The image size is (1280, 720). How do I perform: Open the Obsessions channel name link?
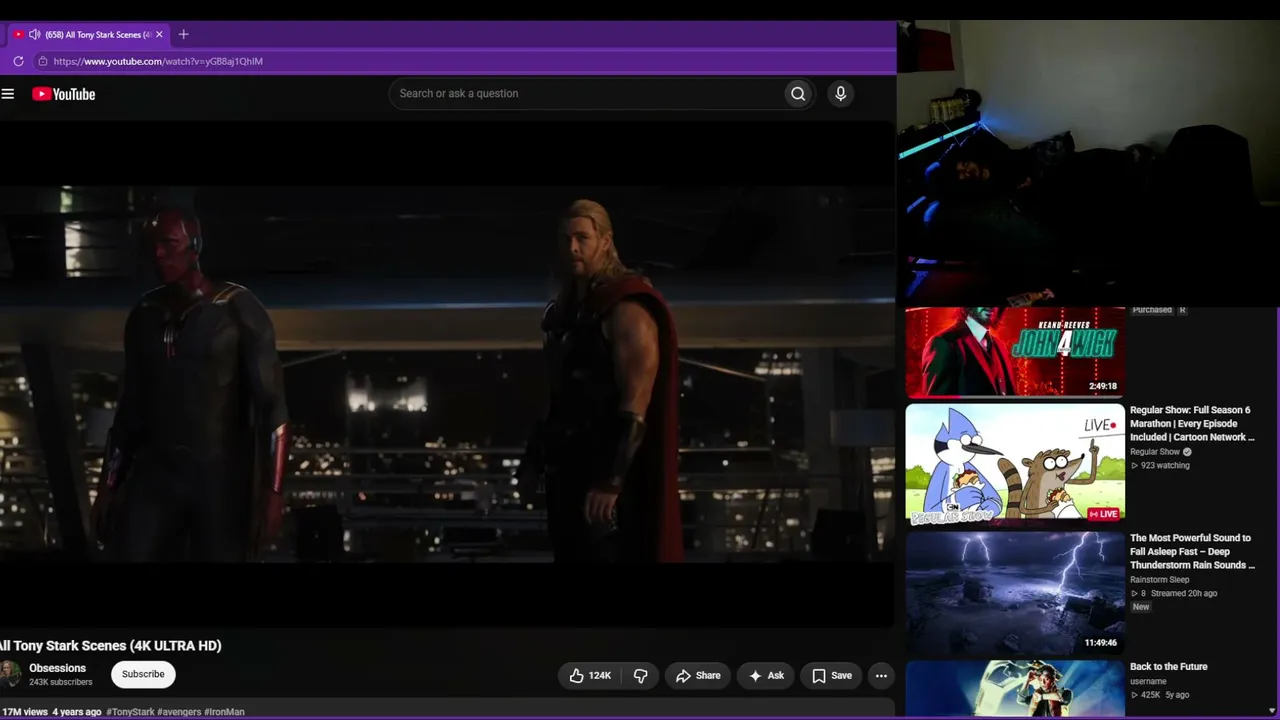(57, 668)
